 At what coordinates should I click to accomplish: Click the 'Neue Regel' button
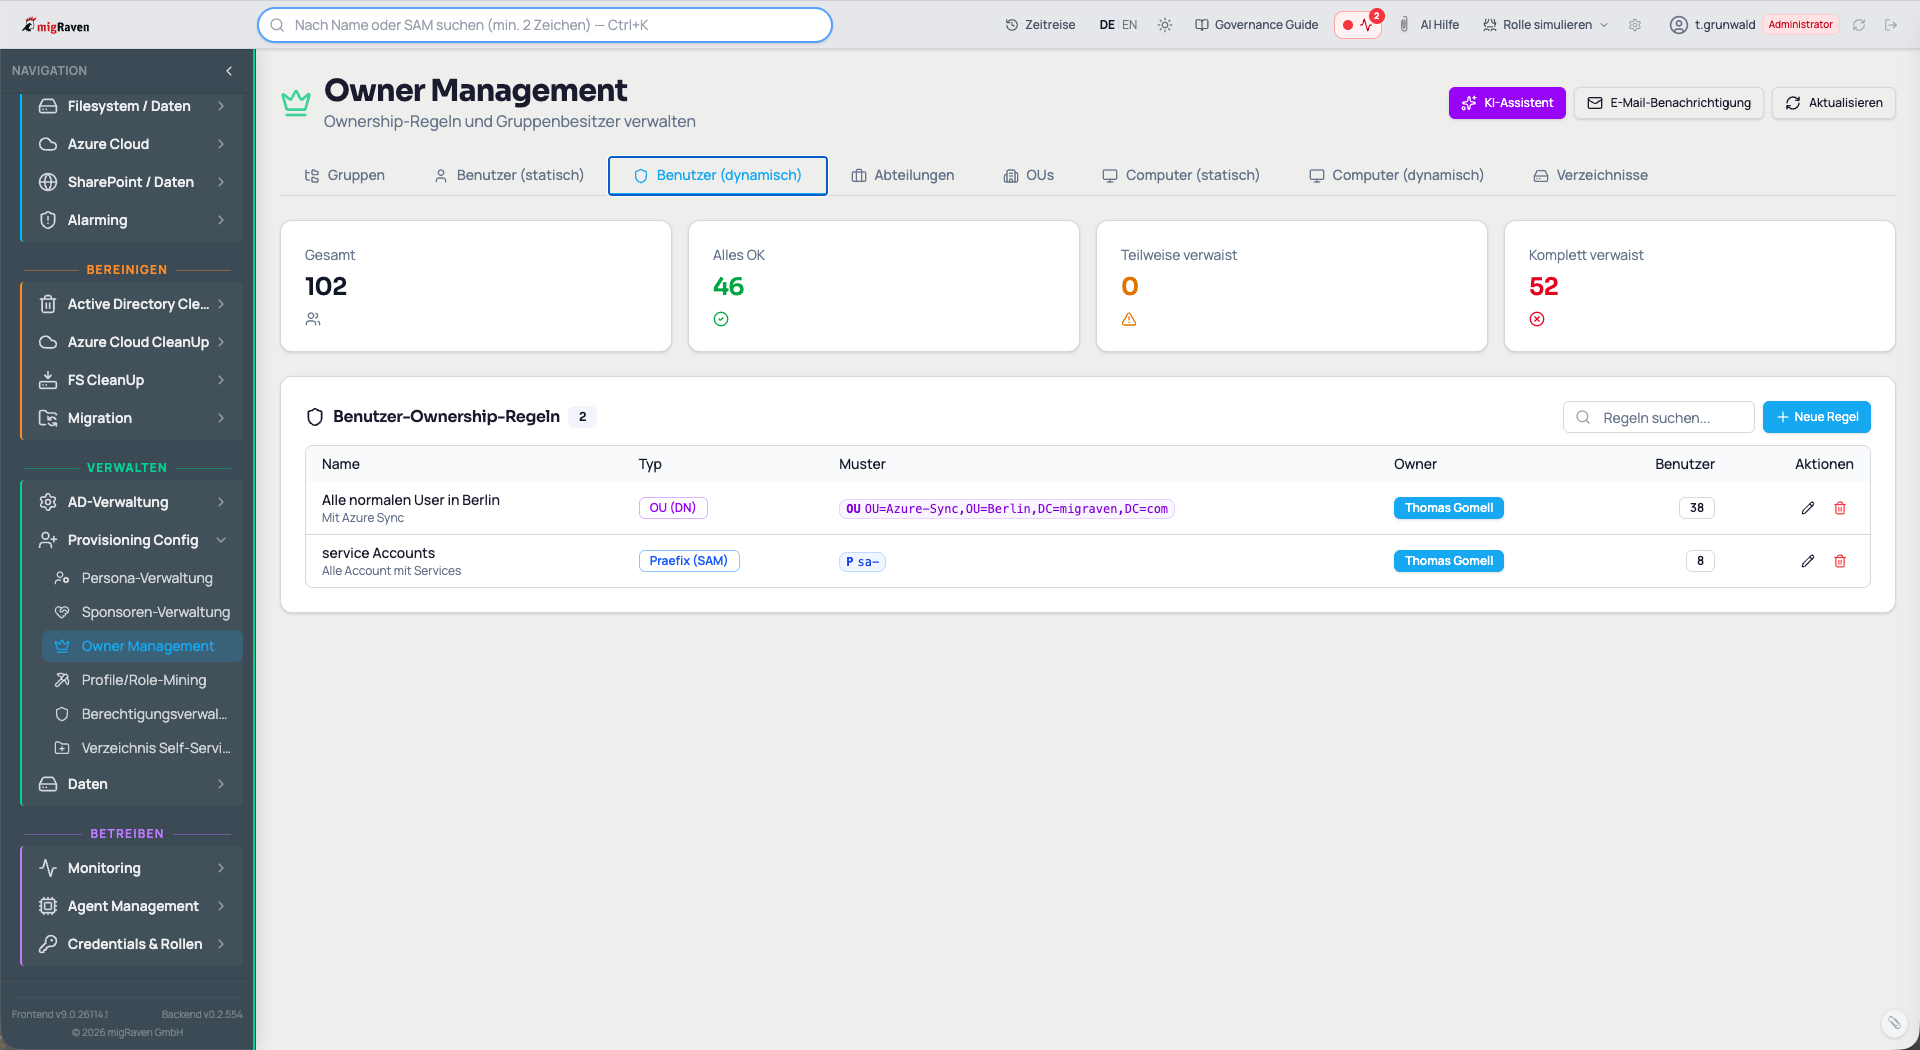point(1816,417)
